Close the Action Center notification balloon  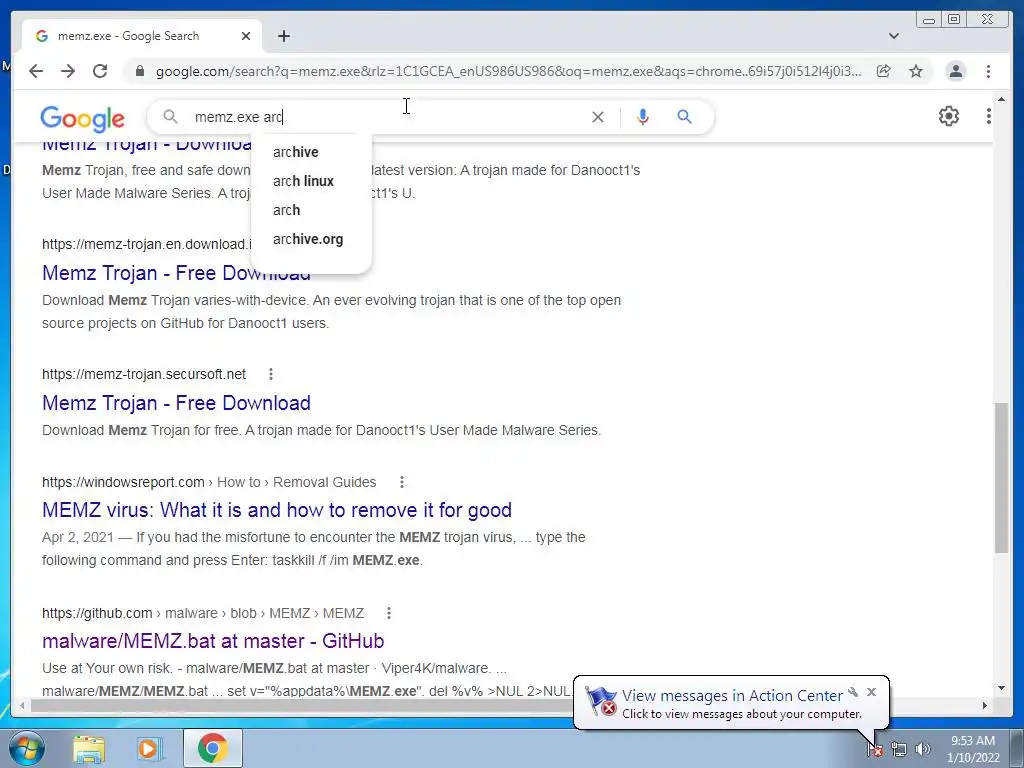[871, 692]
